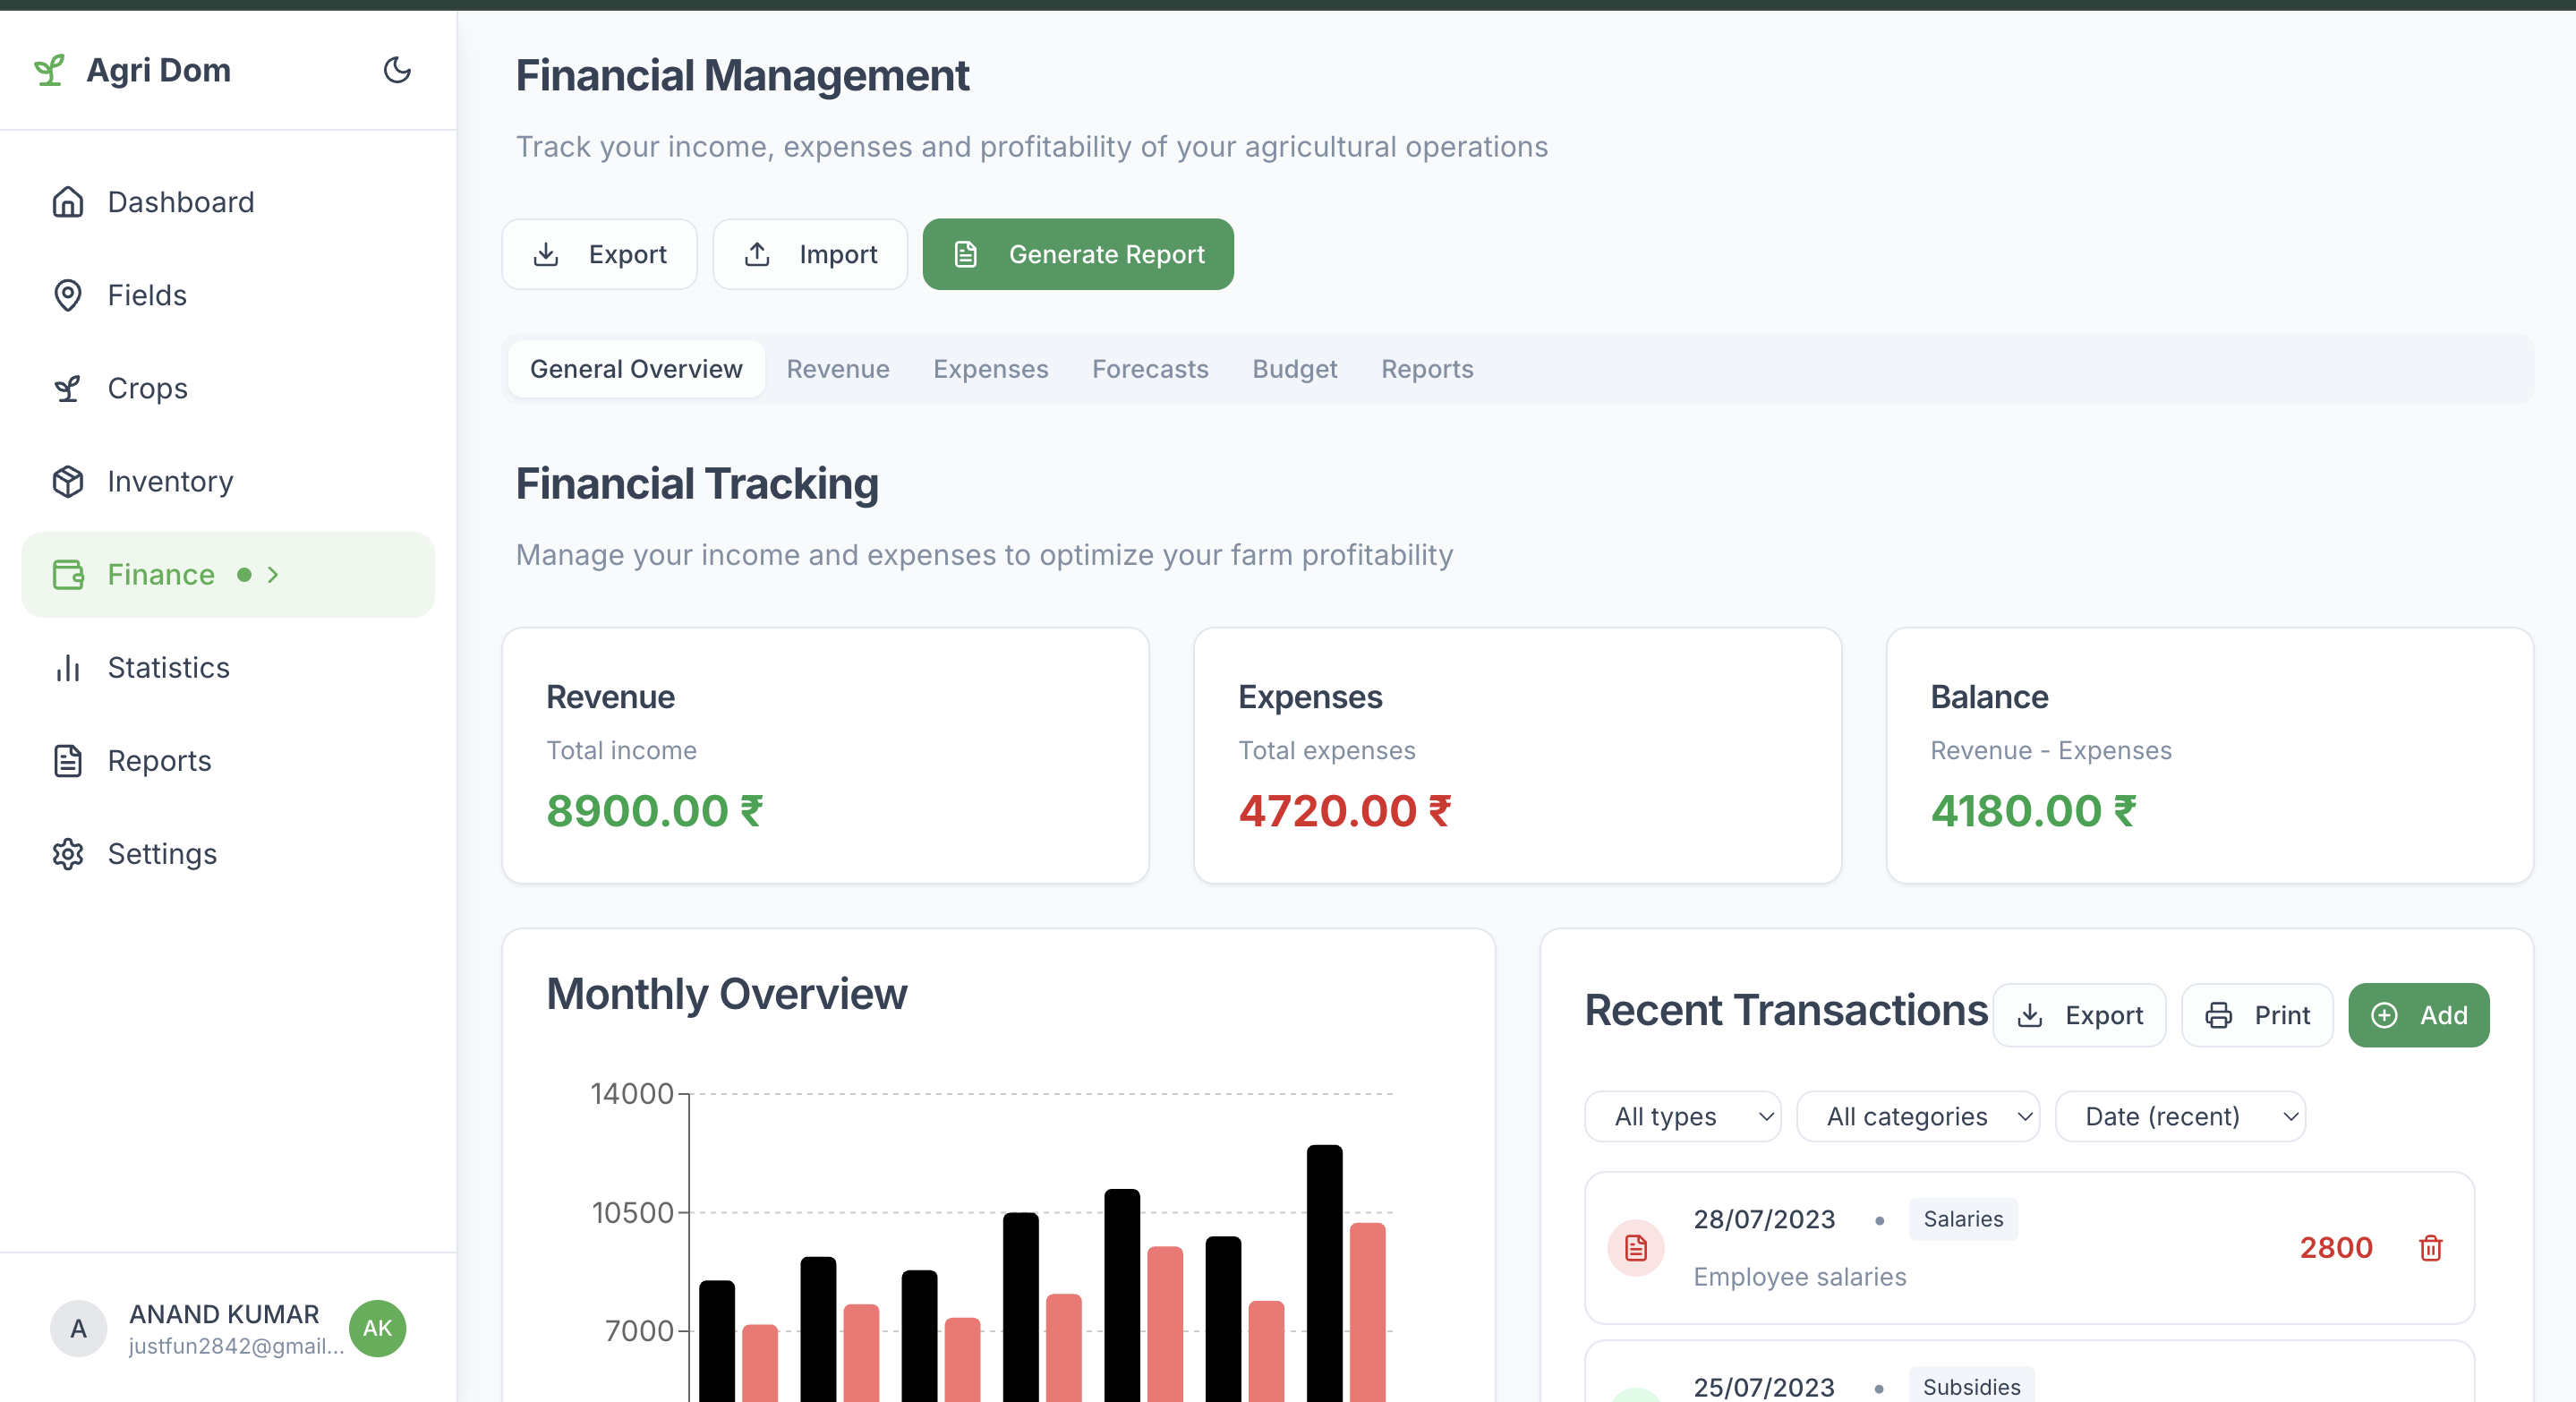Open the All categories filter dropdown
The height and width of the screenshot is (1402, 2576).
coord(1917,1116)
